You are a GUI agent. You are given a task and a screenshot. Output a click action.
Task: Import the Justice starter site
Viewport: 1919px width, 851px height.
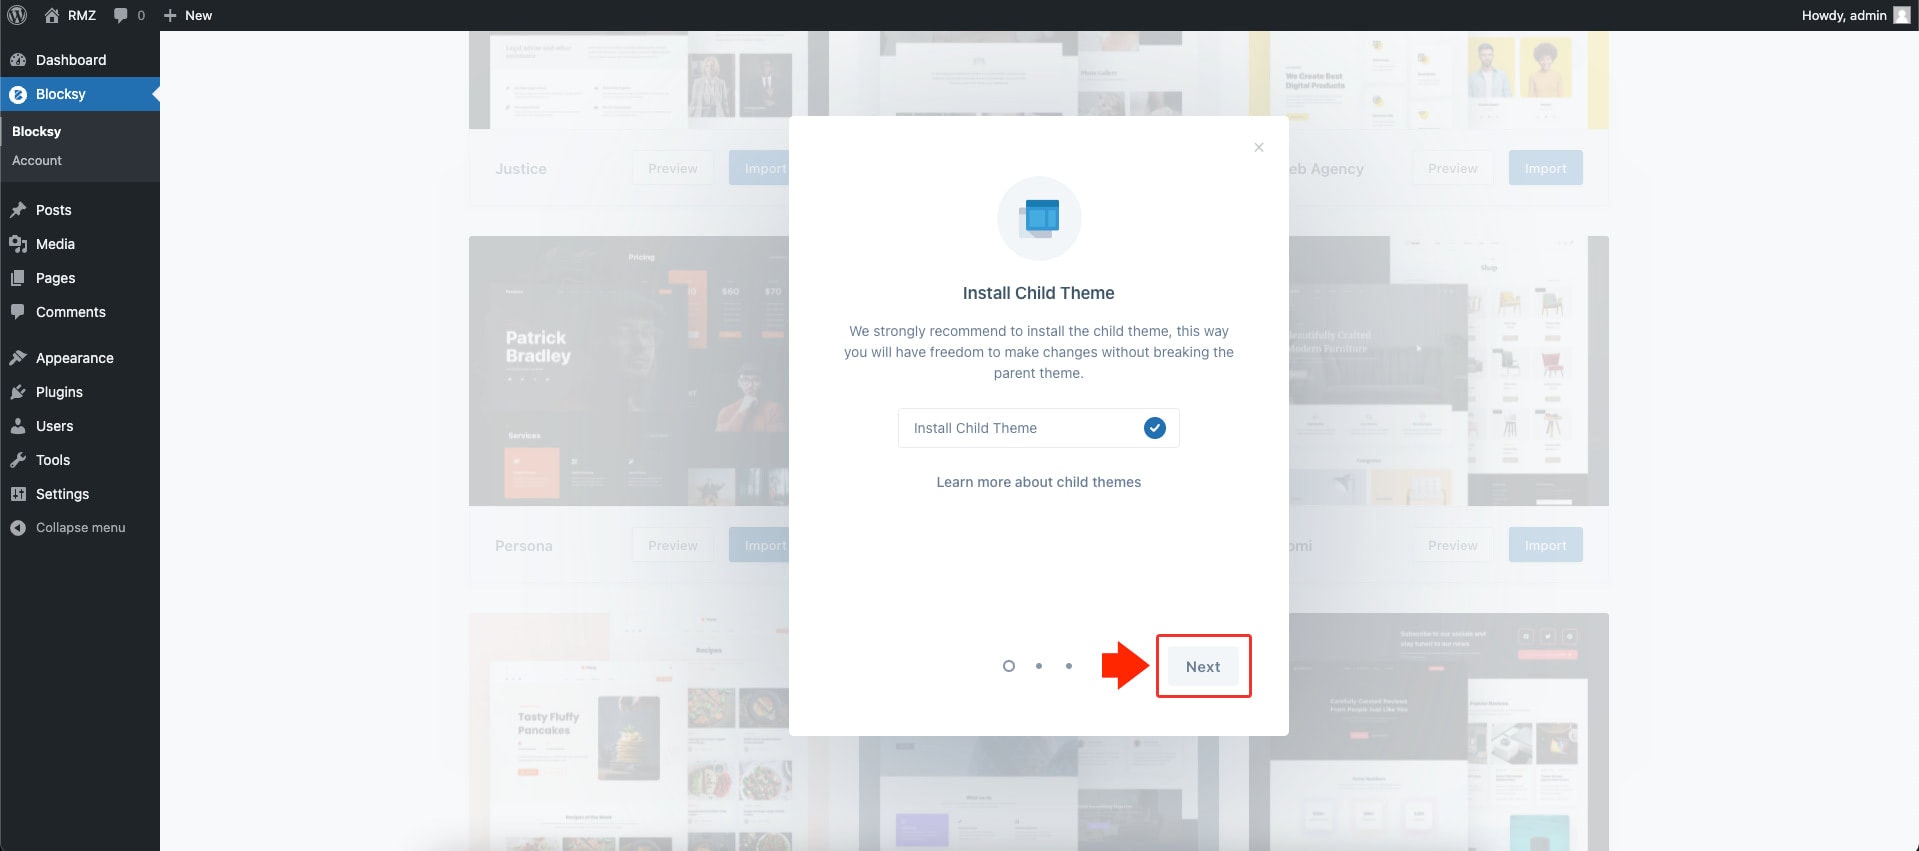[761, 168]
